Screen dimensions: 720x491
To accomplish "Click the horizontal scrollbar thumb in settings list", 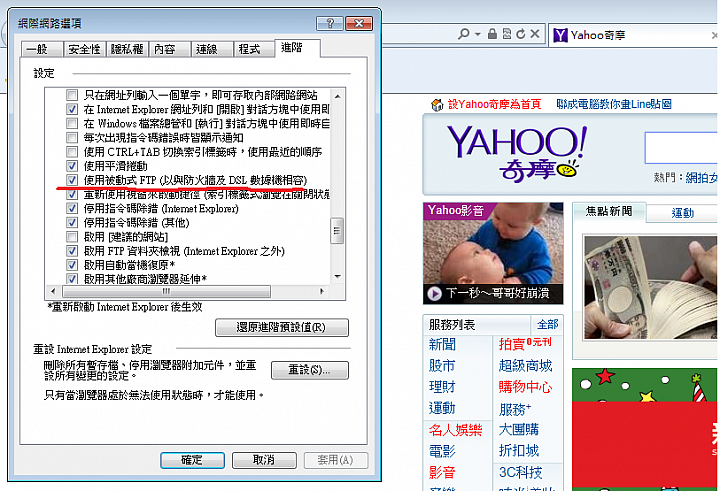I will [x=166, y=291].
